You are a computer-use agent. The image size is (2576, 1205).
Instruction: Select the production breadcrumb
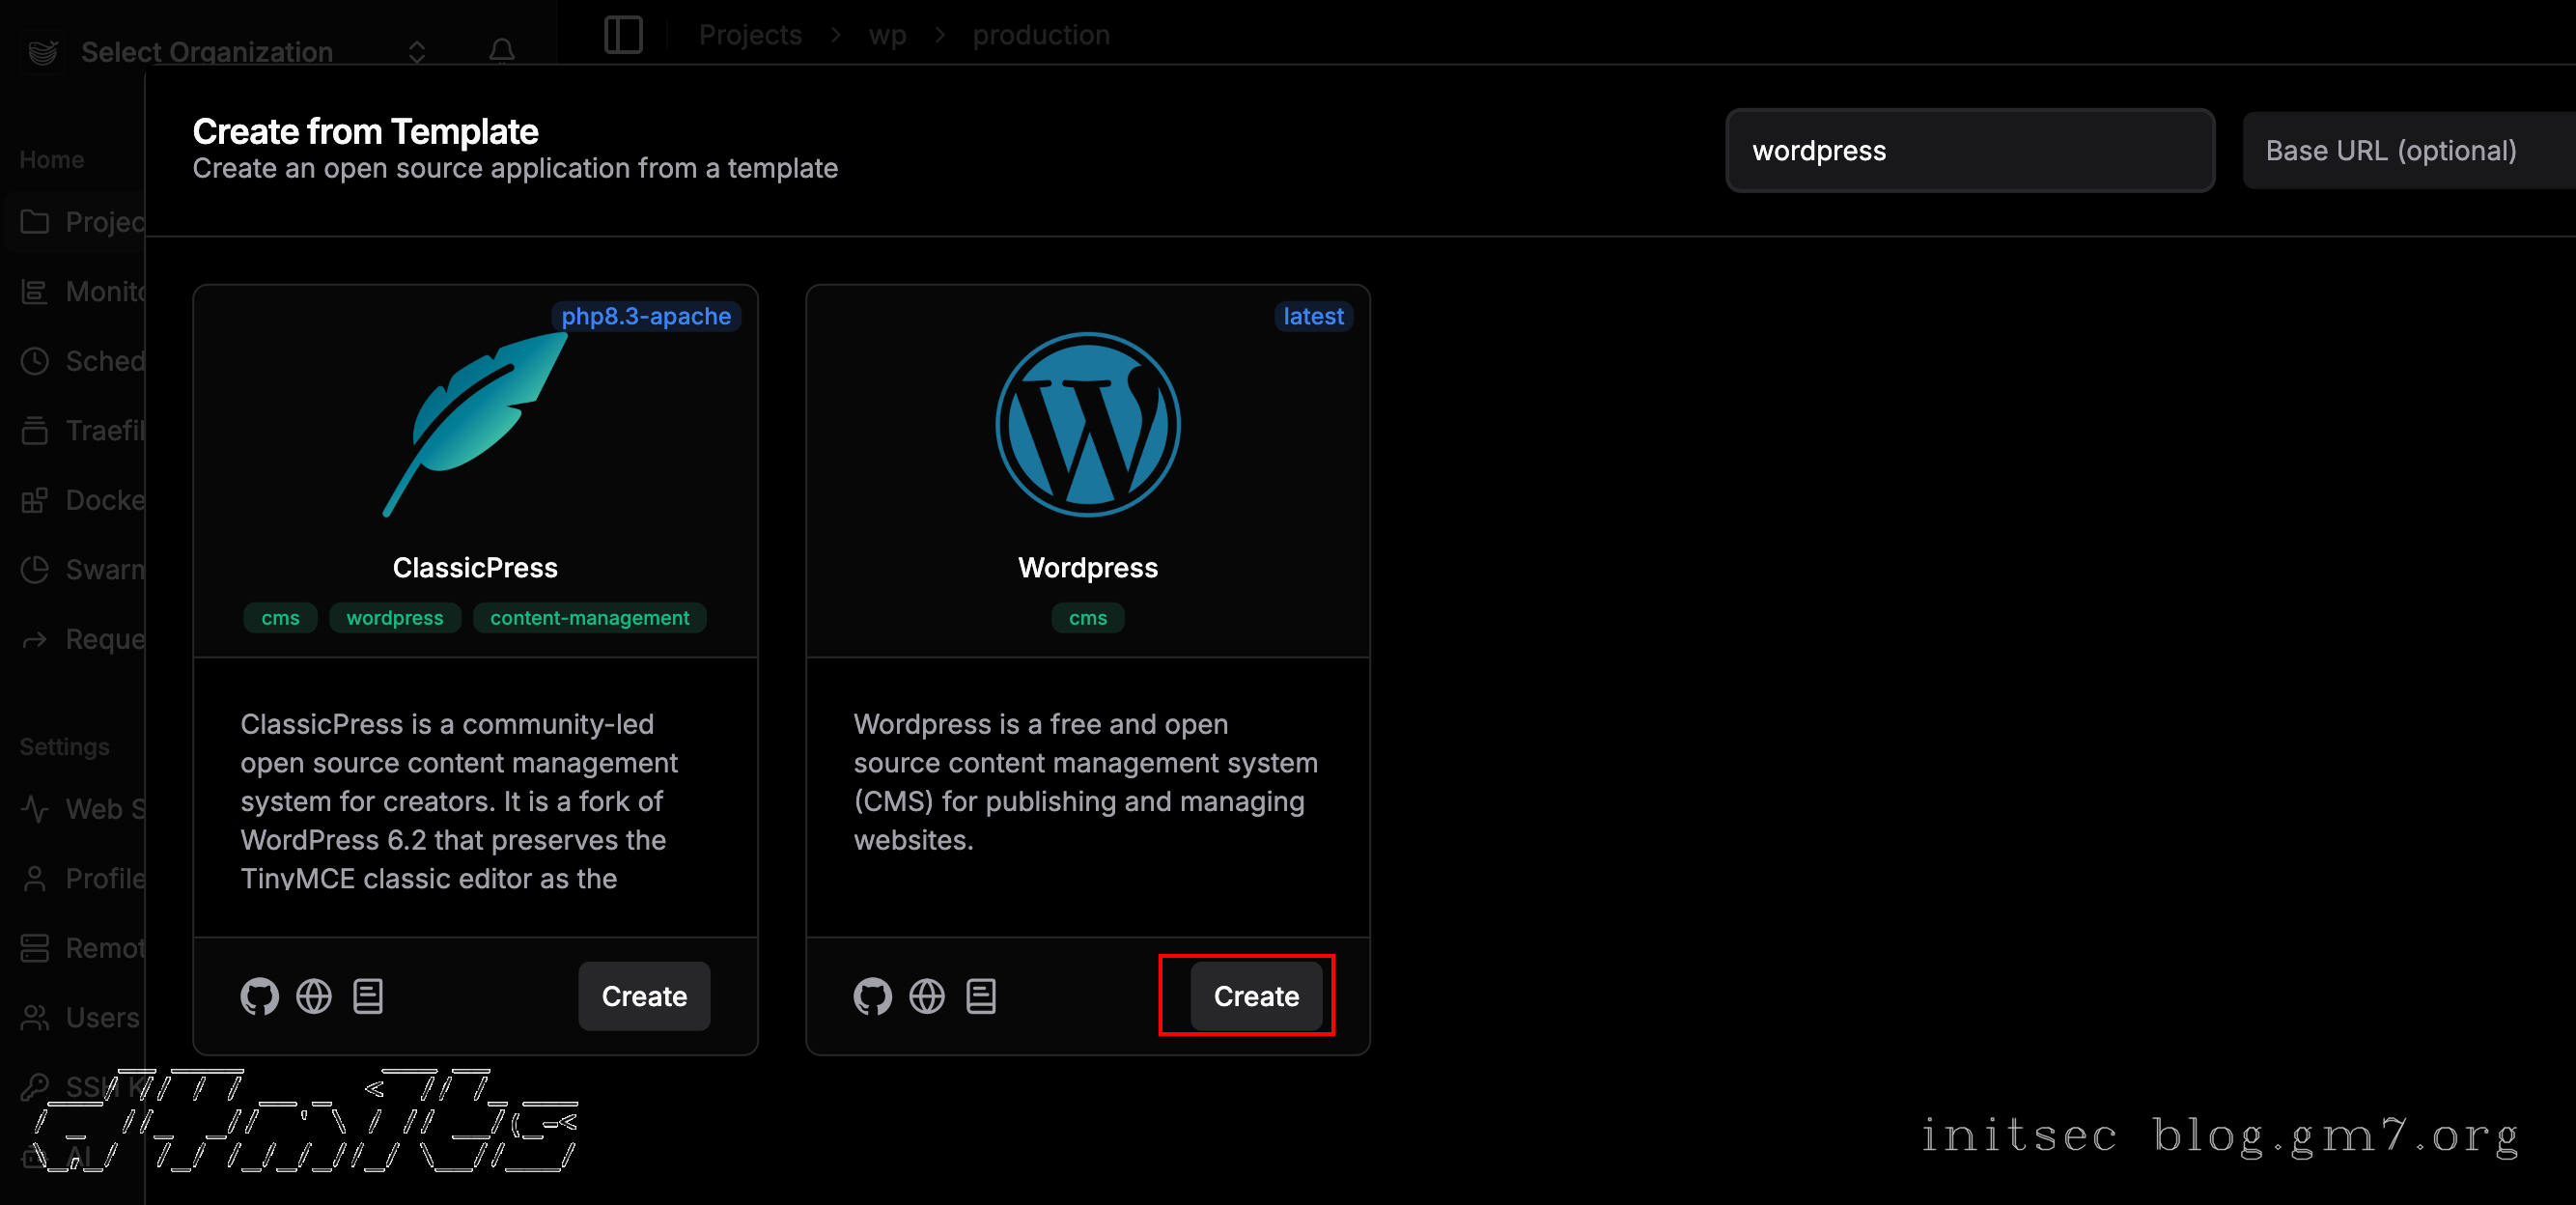tap(1041, 35)
